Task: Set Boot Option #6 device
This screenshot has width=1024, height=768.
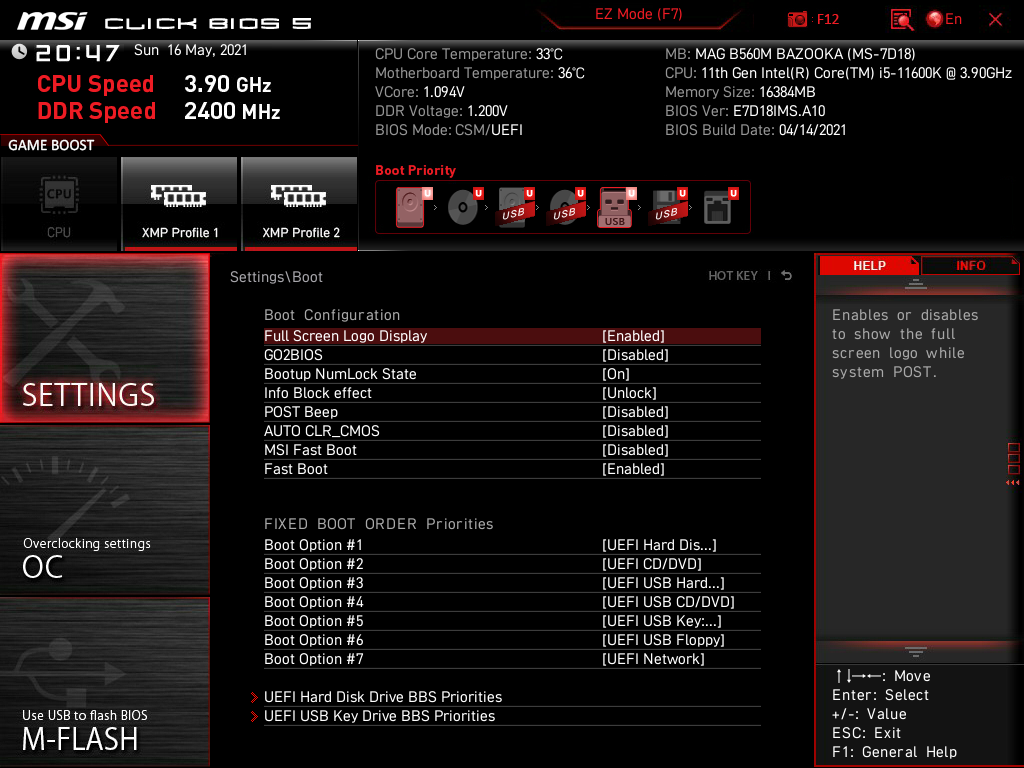Action: [512, 639]
